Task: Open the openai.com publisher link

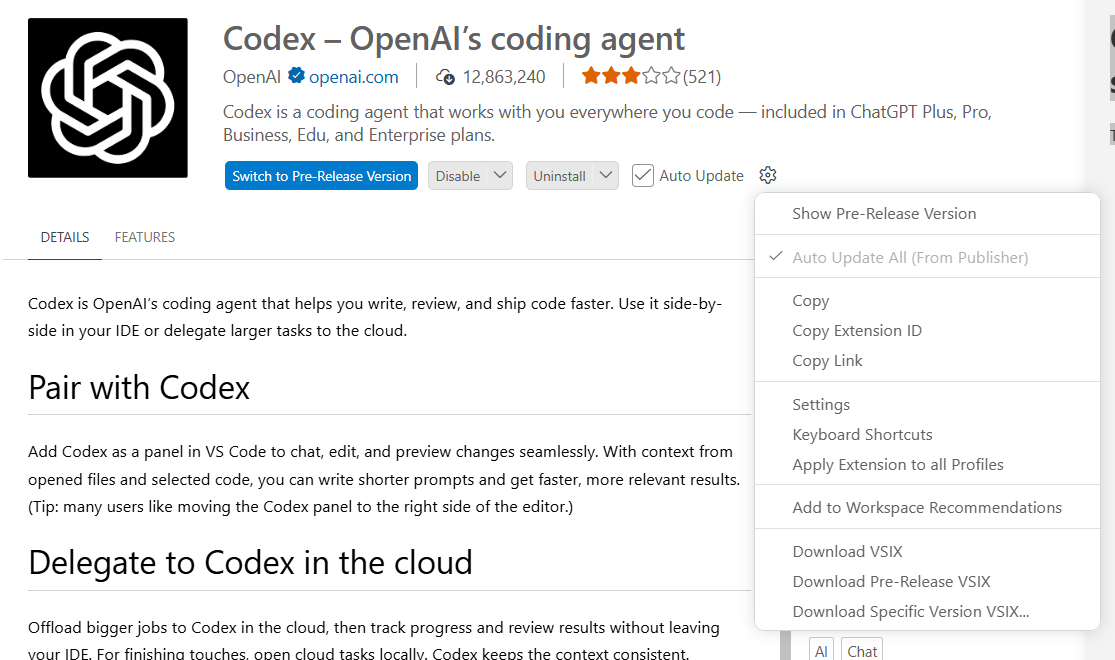Action: click(x=353, y=77)
